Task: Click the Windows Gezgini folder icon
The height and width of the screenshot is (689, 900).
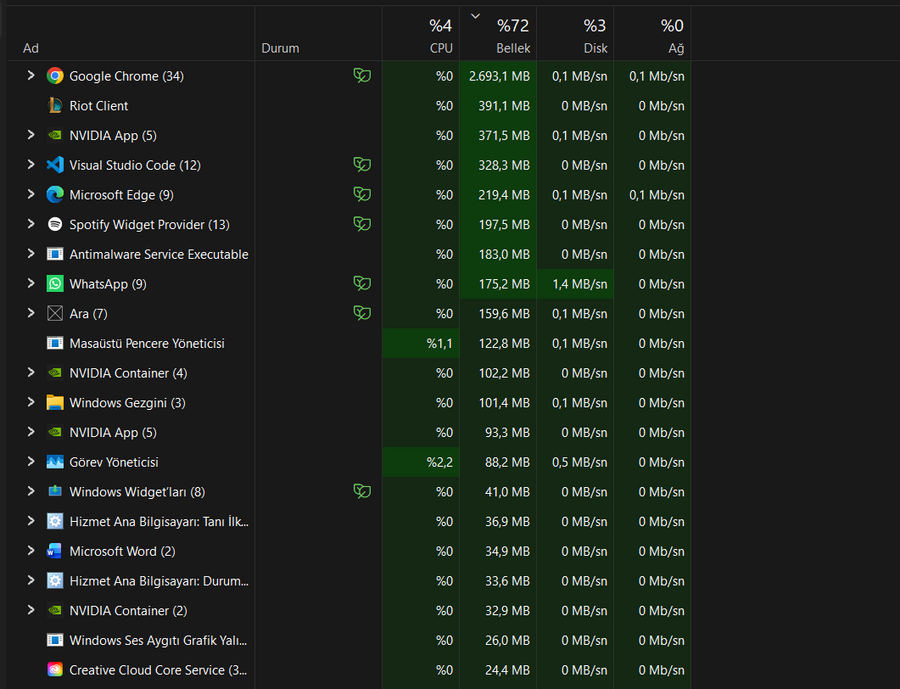Action: coord(55,402)
